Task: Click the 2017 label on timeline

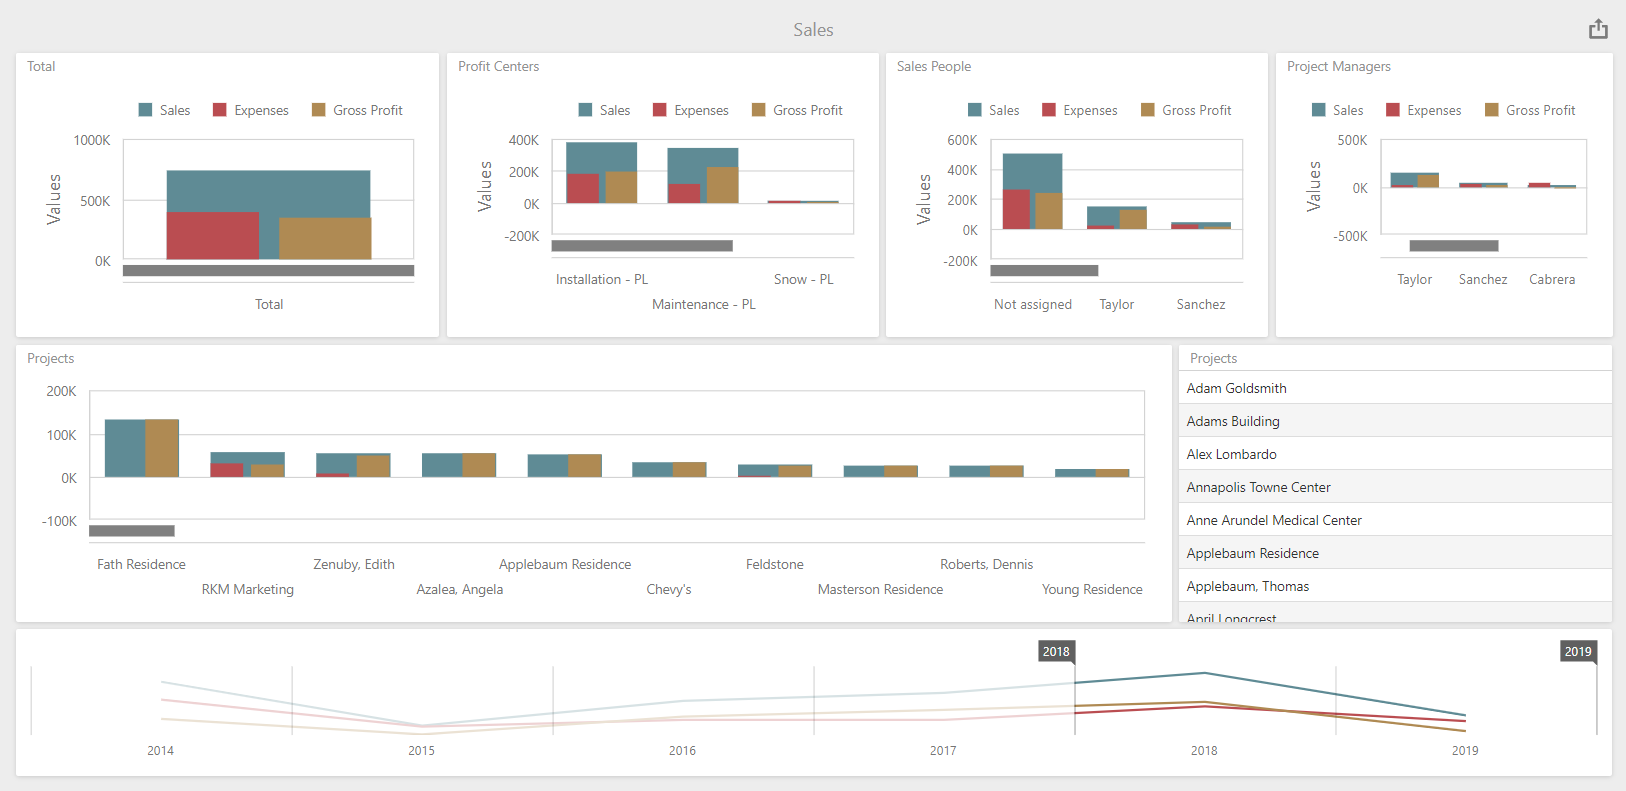Action: [x=943, y=750]
